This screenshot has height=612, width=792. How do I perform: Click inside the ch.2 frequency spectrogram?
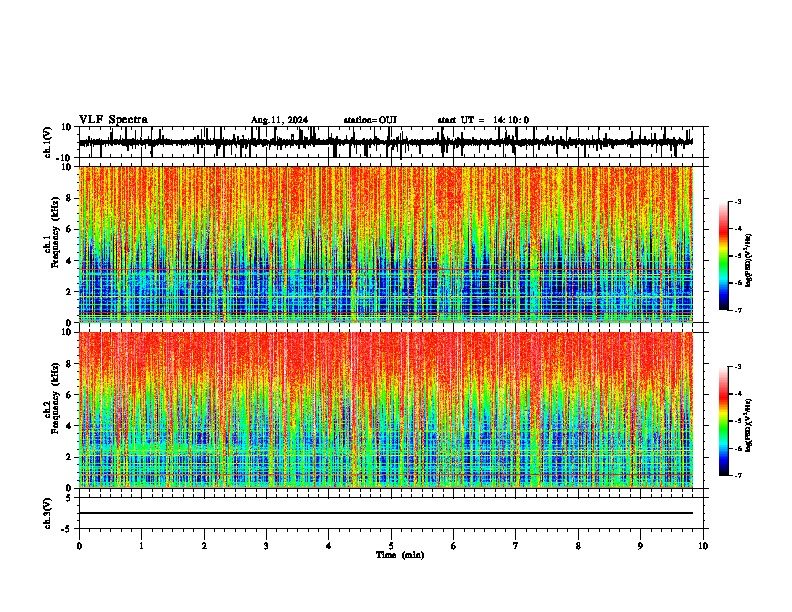click(386, 410)
